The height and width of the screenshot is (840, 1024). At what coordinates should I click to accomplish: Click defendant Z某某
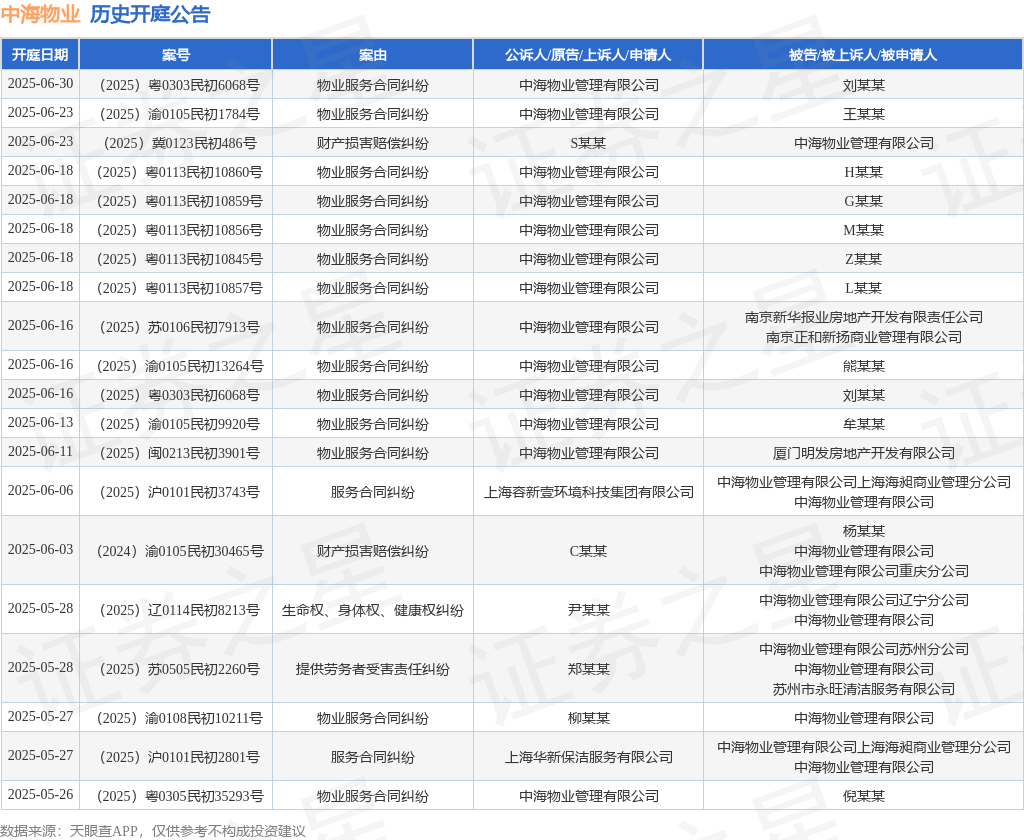(863, 259)
